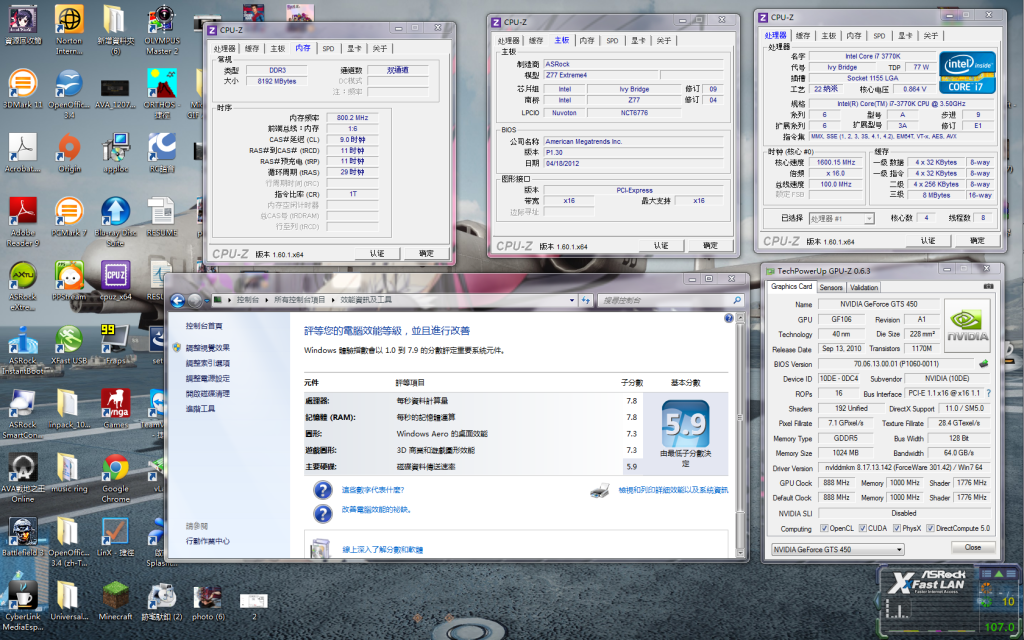Open the OpenOffice 3.4 desktop shortcut

pos(69,93)
